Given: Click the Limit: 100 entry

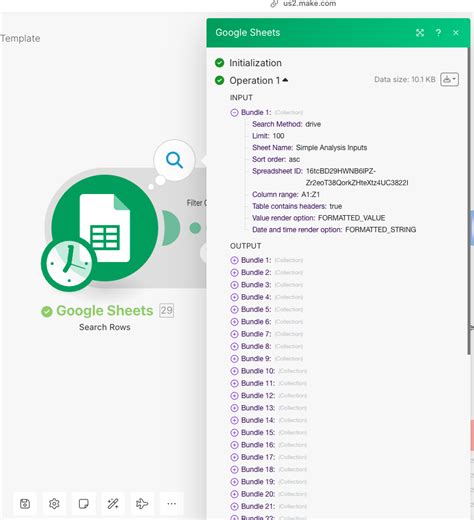Looking at the screenshot, I should (x=268, y=136).
